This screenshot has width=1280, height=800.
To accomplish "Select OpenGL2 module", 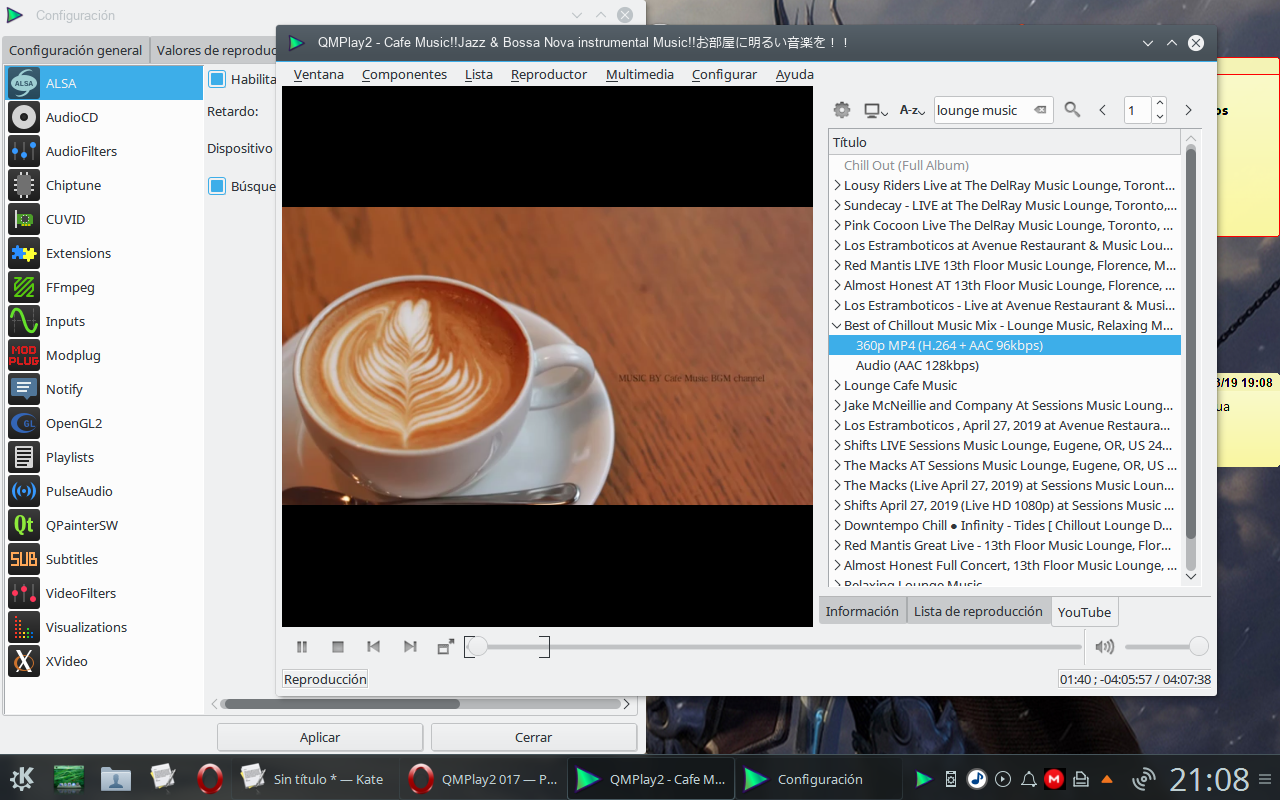I will (104, 423).
